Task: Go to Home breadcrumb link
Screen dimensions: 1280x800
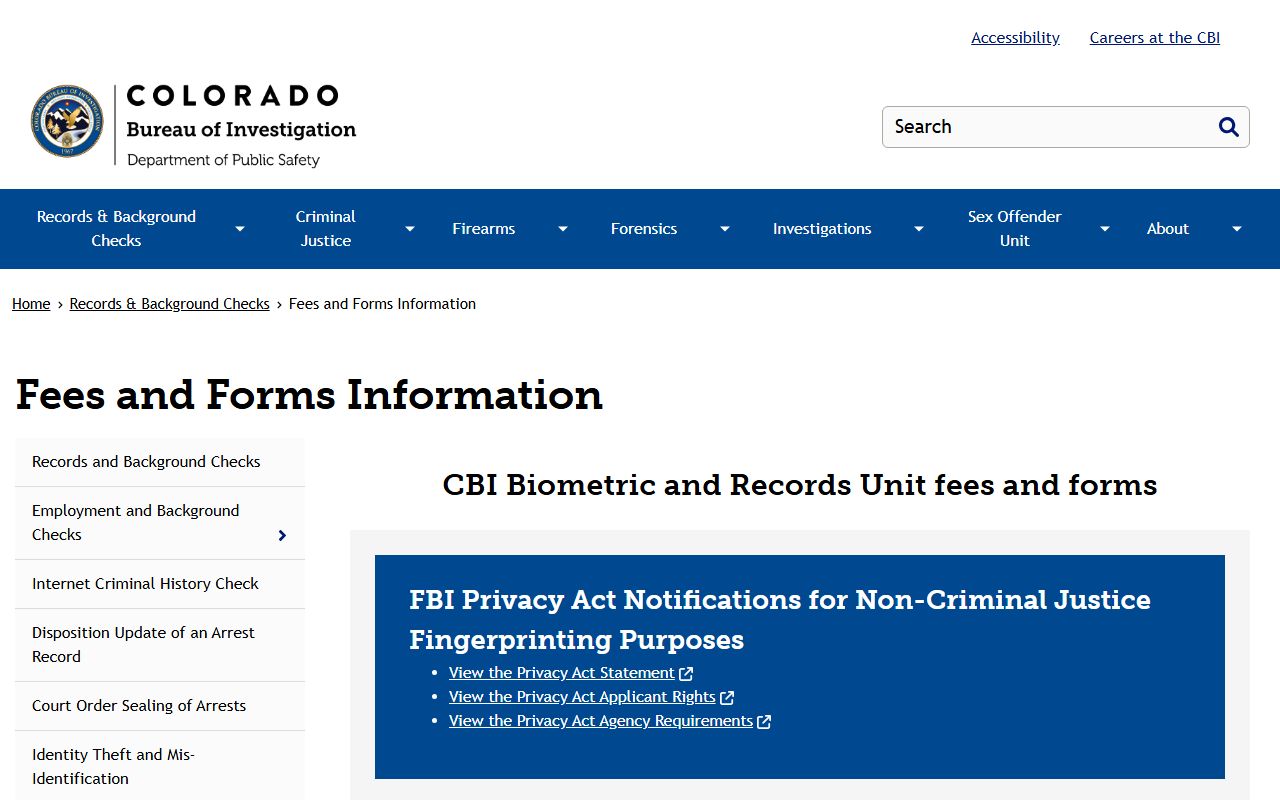Action: [x=31, y=304]
